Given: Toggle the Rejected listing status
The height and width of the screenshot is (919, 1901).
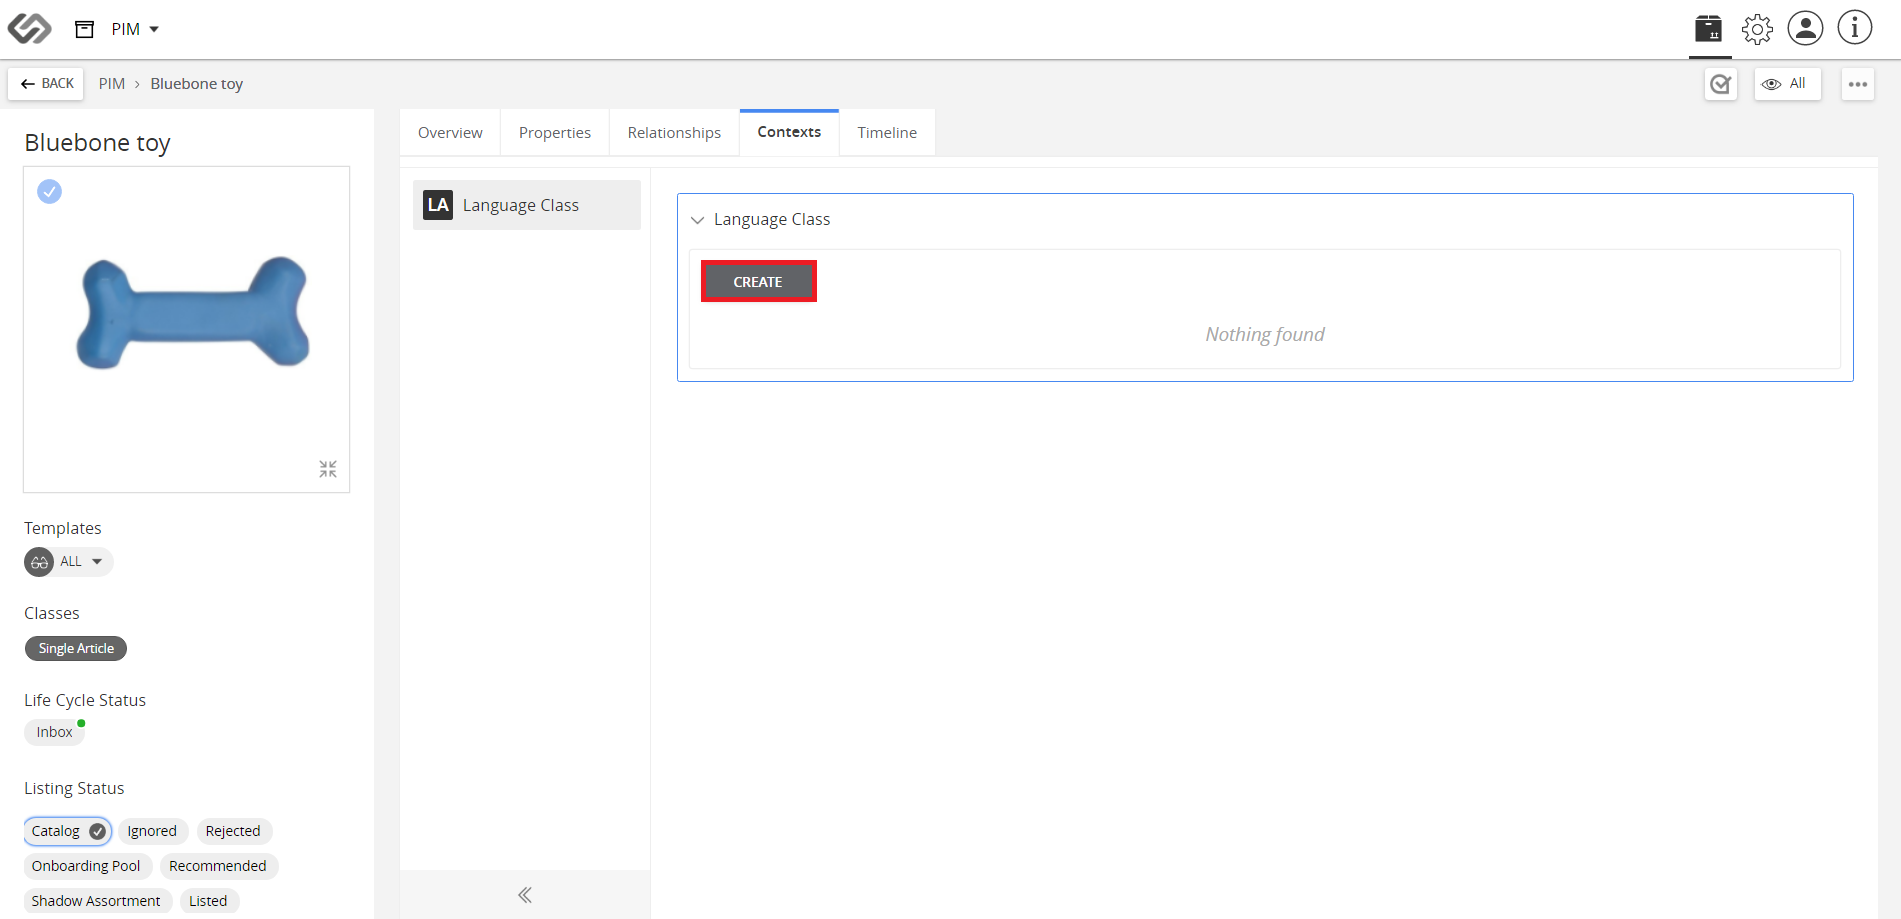Looking at the screenshot, I should pyautogui.click(x=233, y=831).
